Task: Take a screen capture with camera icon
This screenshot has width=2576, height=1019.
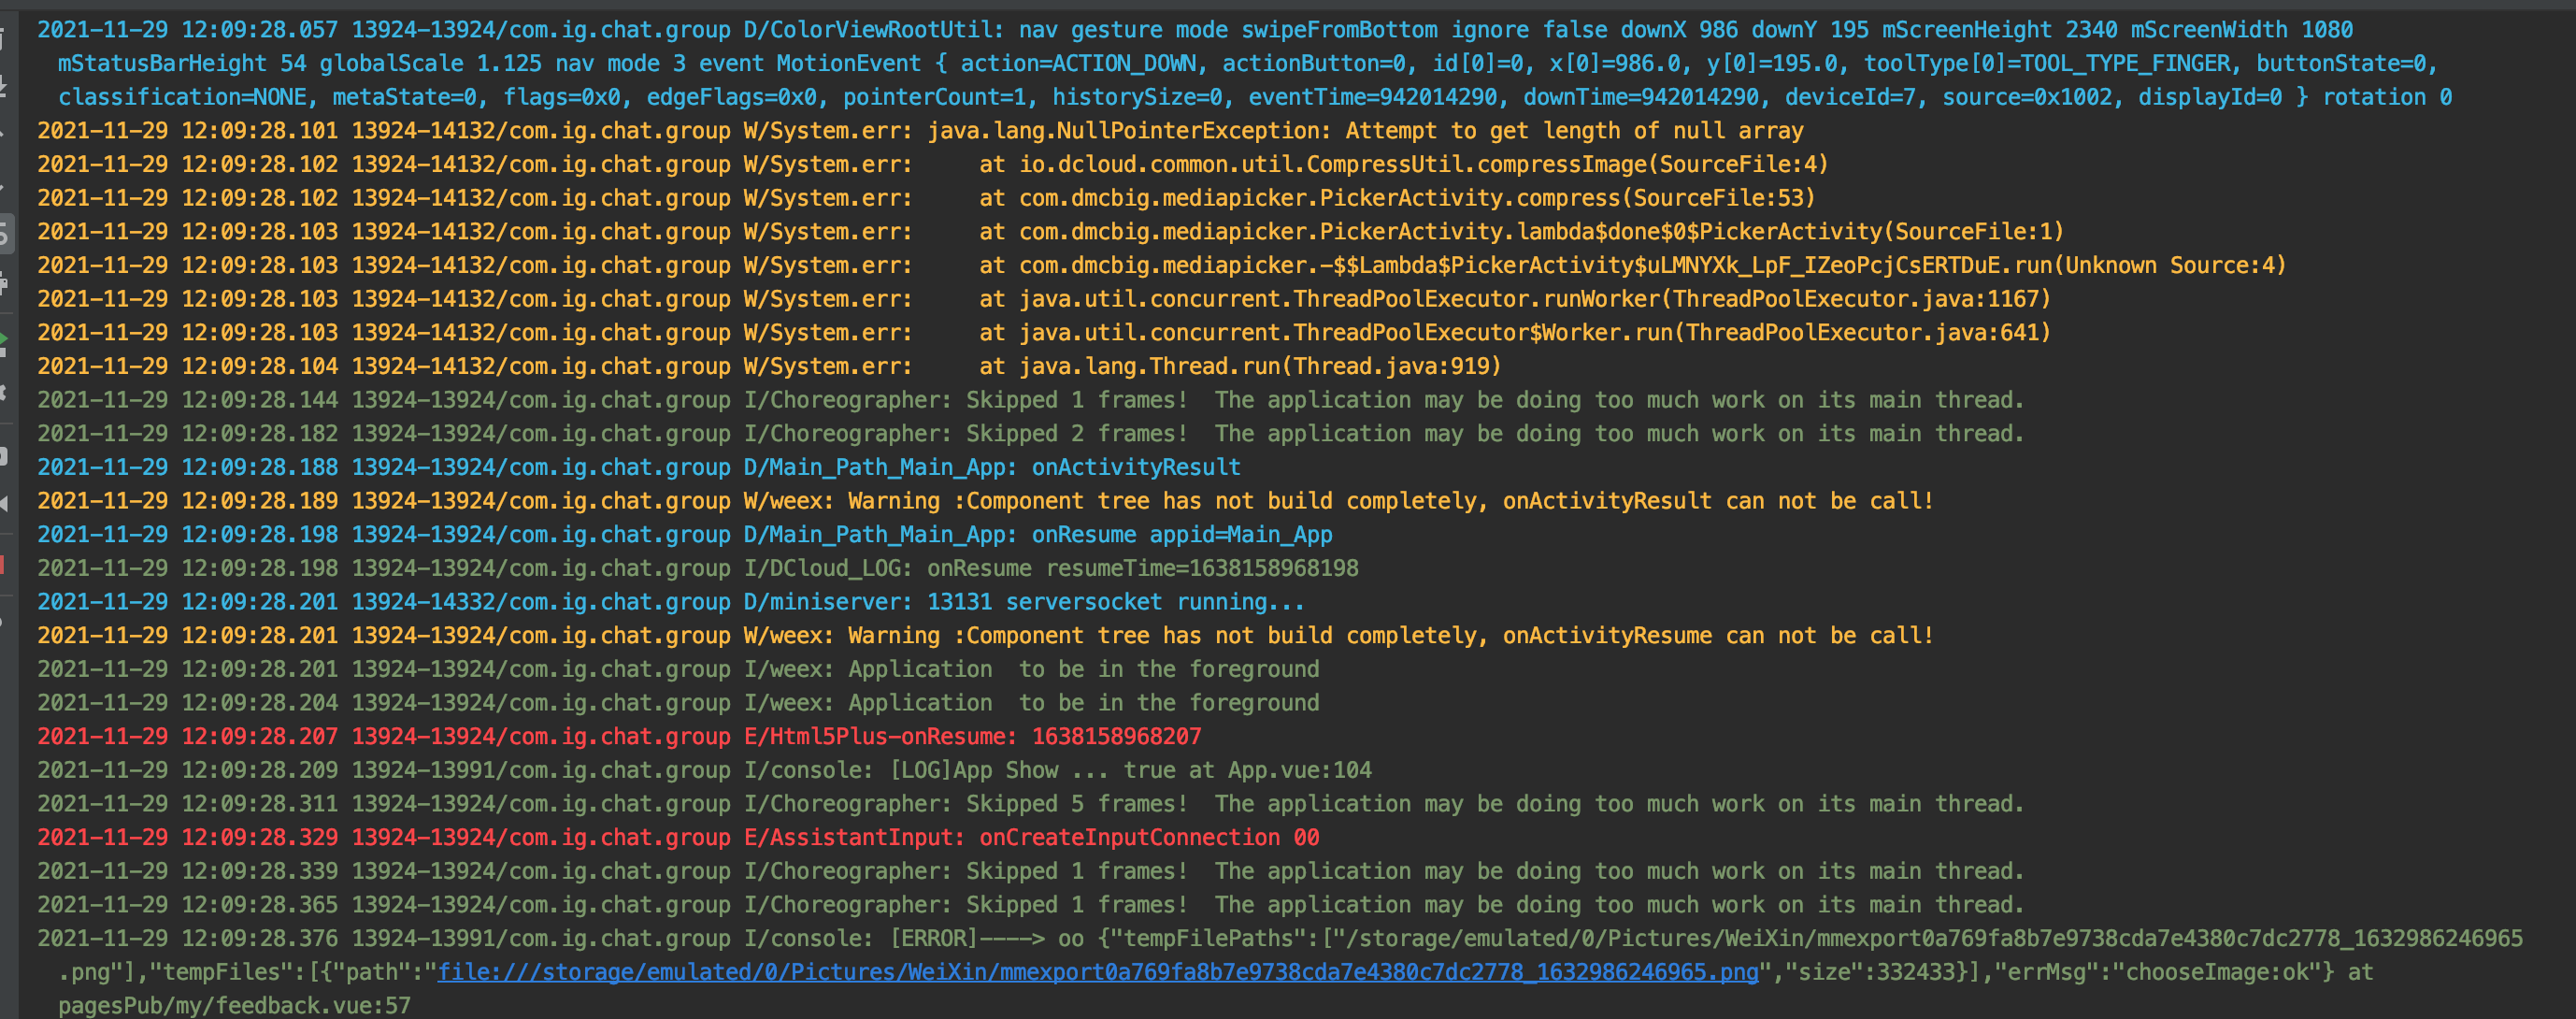Action: tap(4, 456)
